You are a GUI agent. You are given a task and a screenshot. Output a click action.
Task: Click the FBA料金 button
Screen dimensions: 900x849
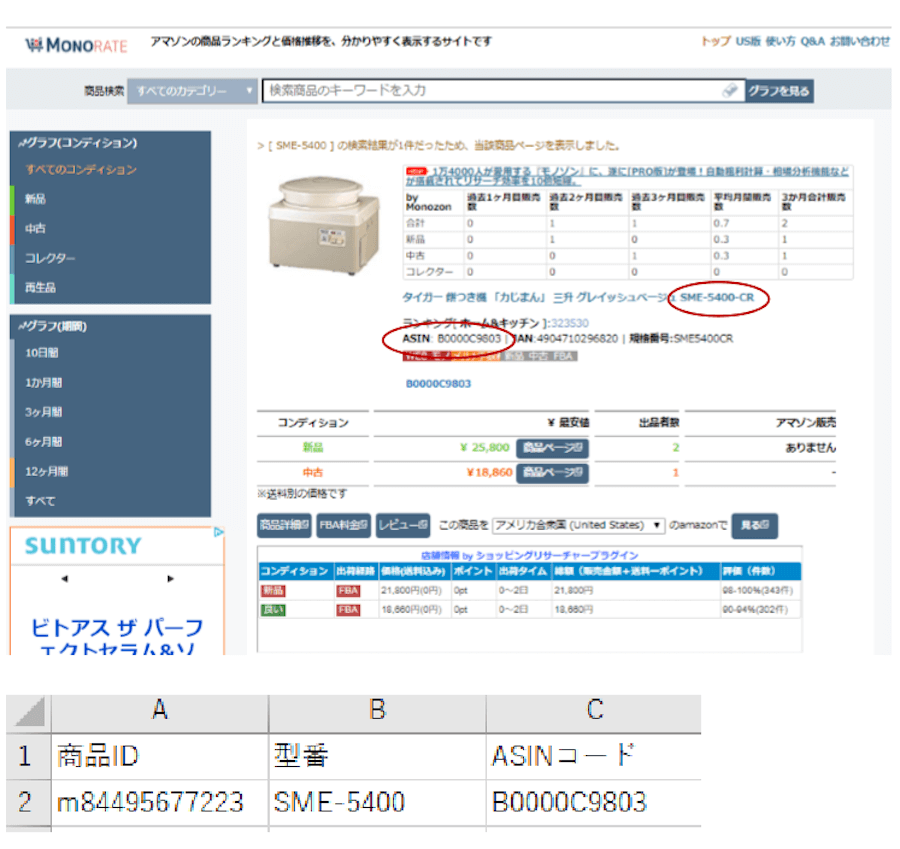tap(343, 525)
